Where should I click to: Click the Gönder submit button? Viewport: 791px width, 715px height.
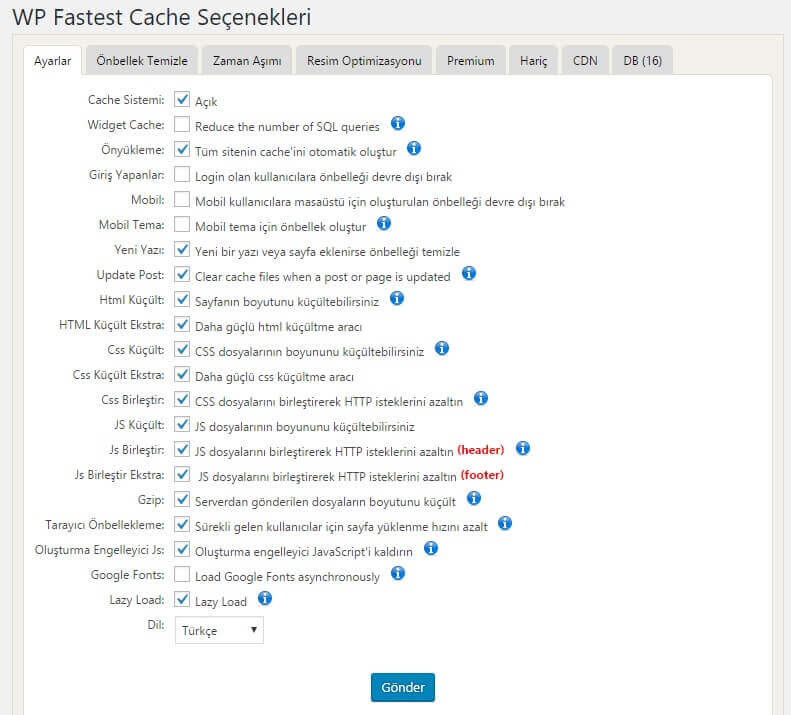[403, 687]
